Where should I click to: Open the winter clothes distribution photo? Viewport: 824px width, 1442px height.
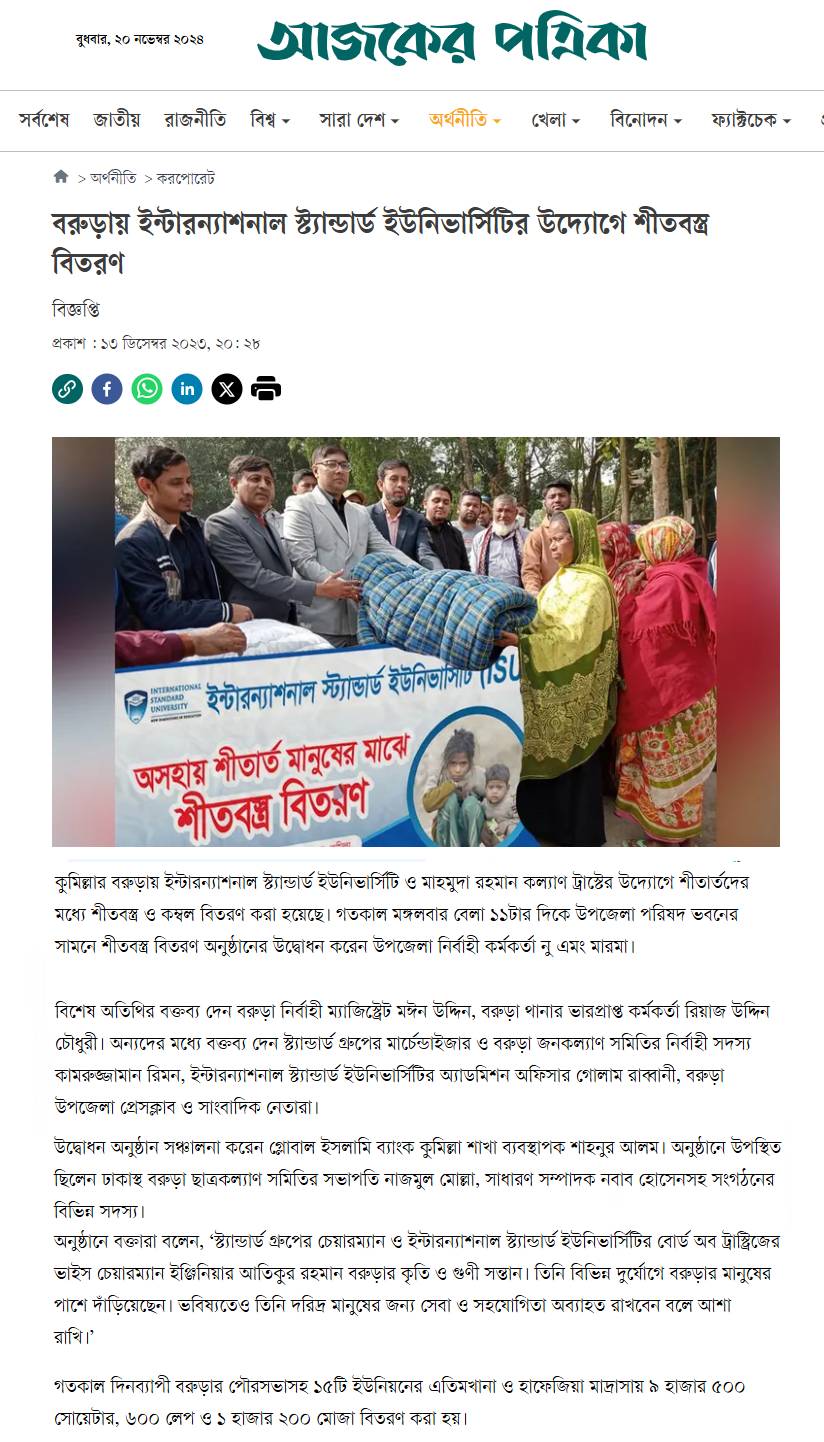[x=416, y=642]
